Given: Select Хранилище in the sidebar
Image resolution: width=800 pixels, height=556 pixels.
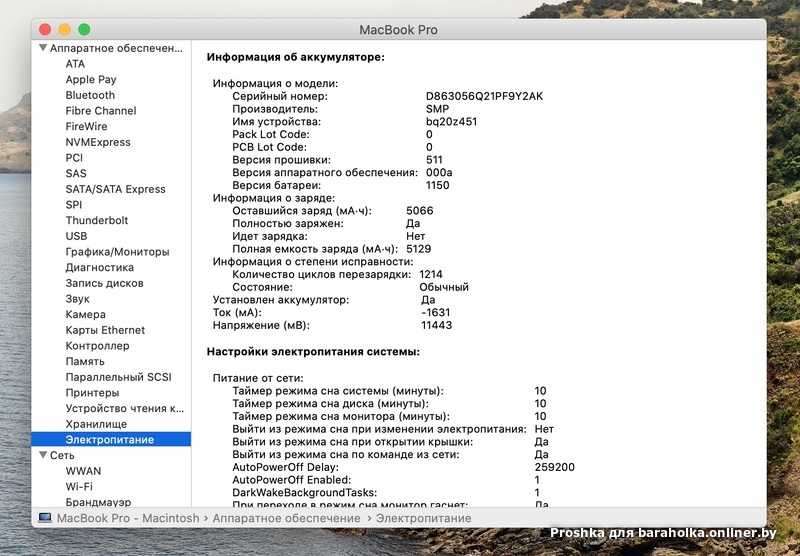Looking at the screenshot, I should (96, 424).
